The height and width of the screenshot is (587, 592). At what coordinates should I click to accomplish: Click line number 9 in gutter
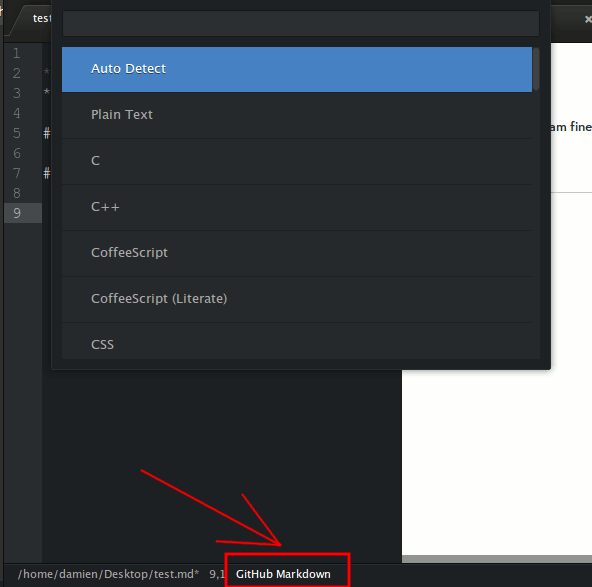[x=17, y=213]
